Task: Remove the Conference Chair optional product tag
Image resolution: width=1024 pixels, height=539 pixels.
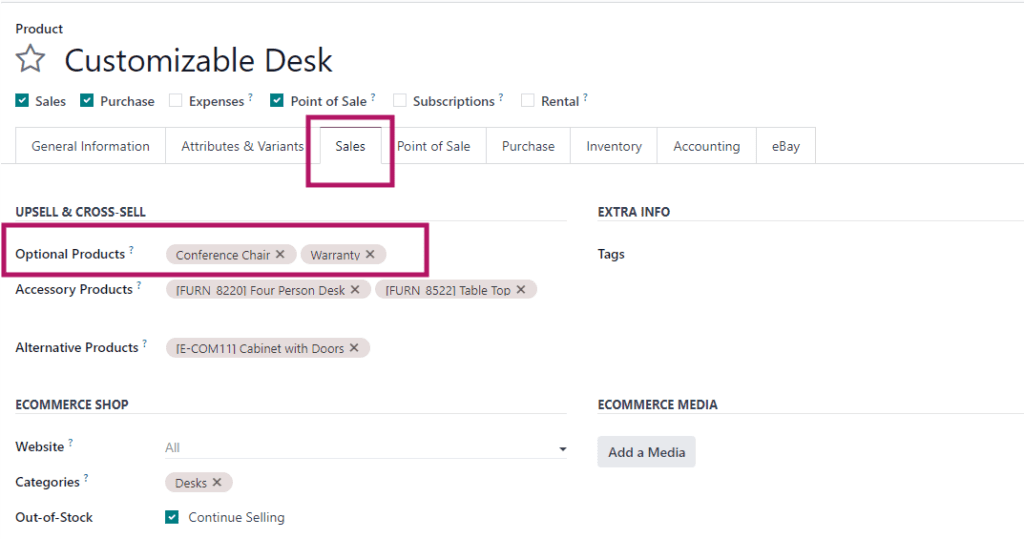Action: pyautogui.click(x=280, y=254)
